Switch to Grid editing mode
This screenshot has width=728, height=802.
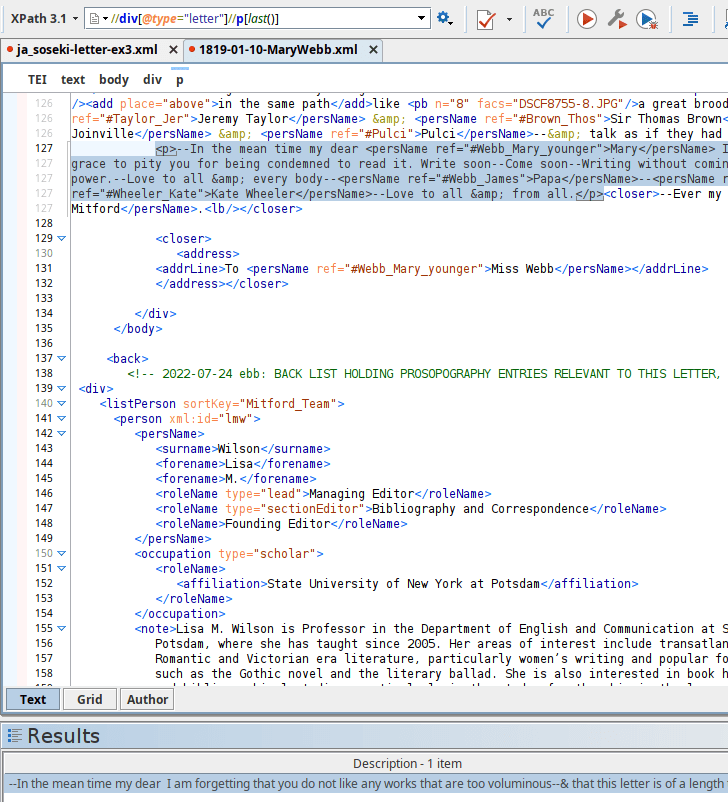pyautogui.click(x=90, y=699)
